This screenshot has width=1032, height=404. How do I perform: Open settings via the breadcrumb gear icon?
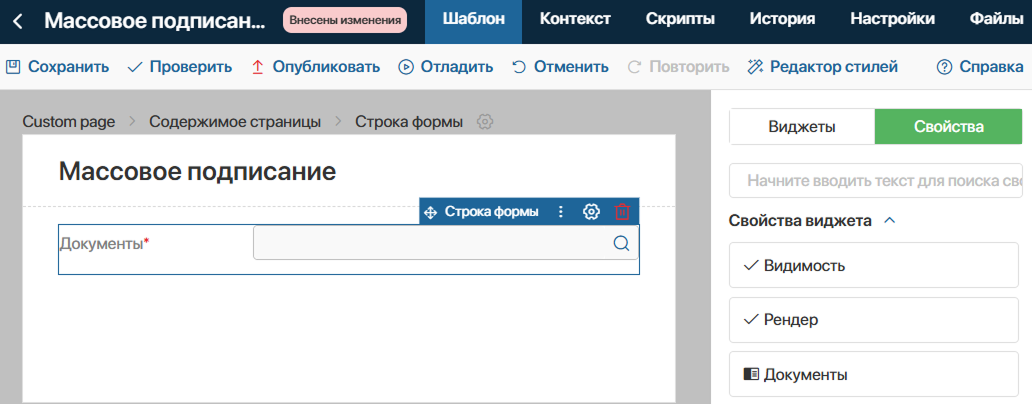[x=485, y=122]
